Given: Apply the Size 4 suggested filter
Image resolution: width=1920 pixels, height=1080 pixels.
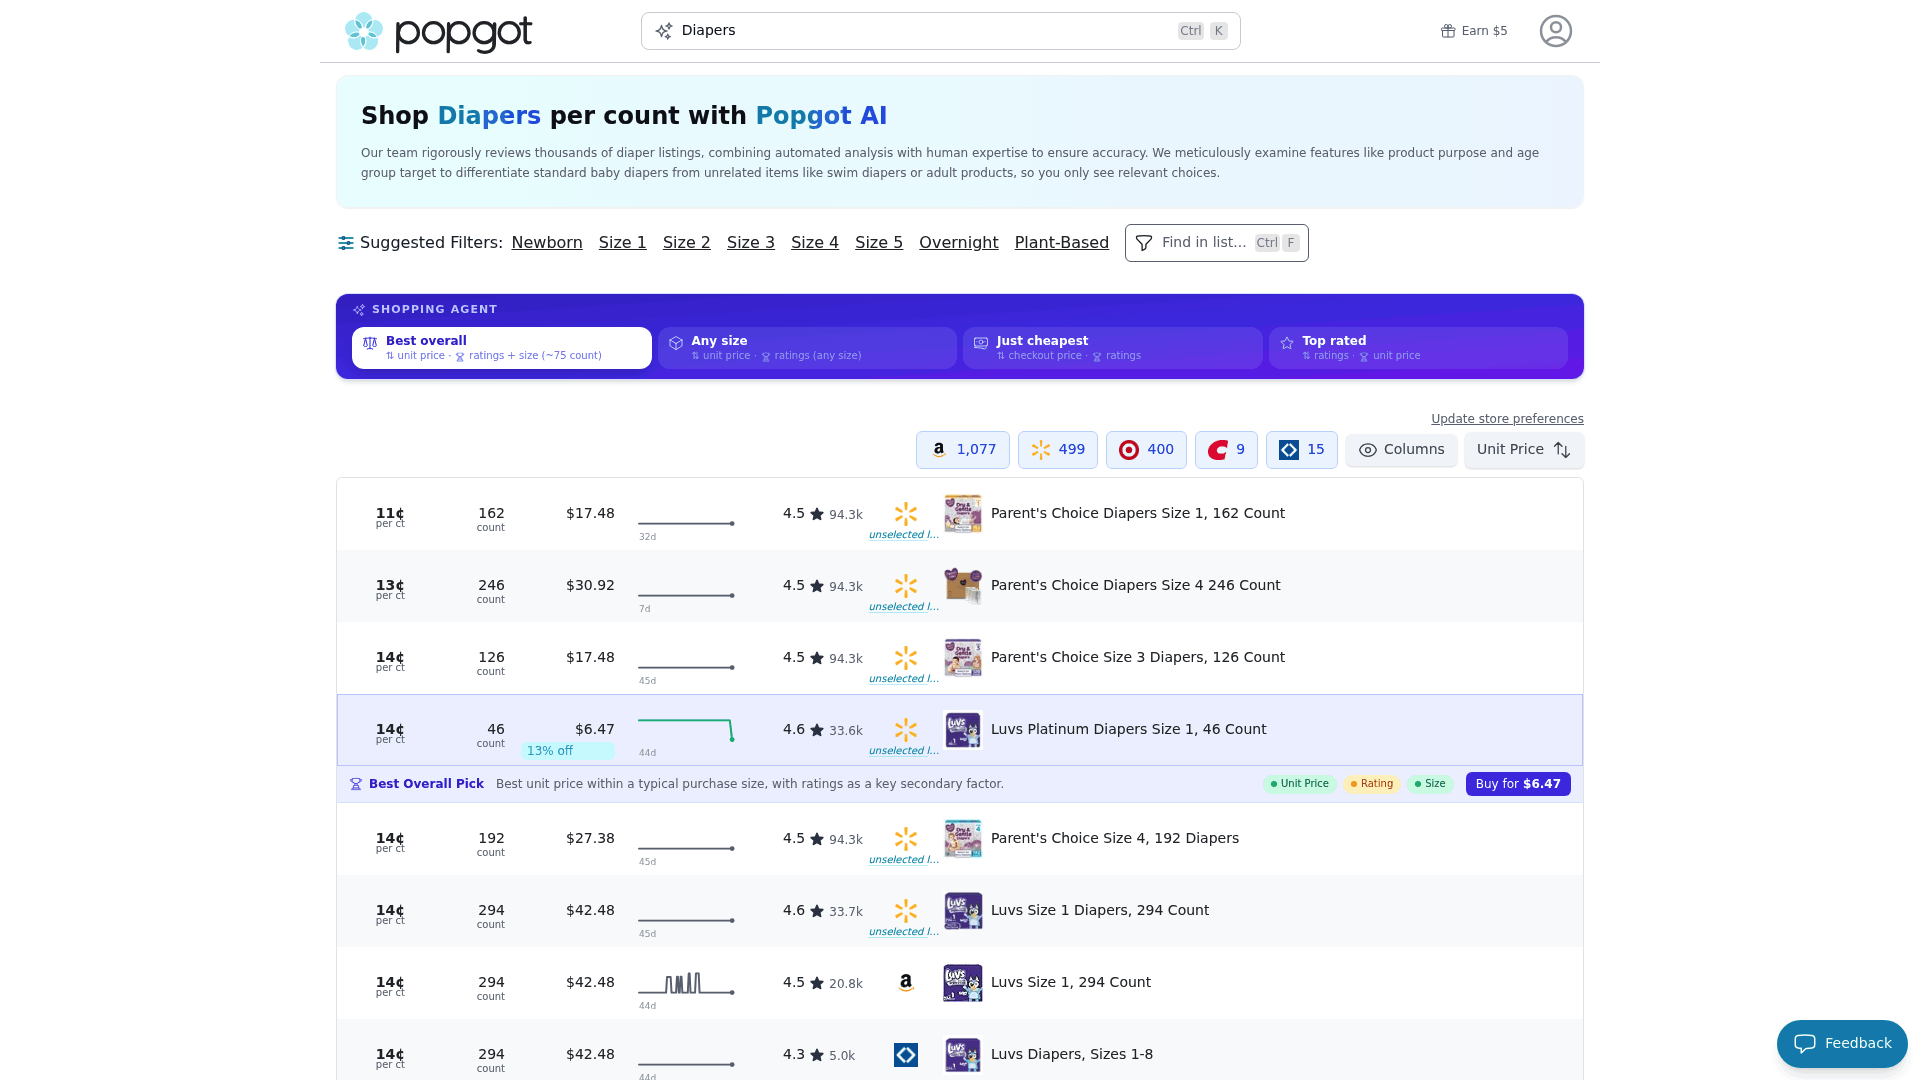Looking at the screenshot, I should [815, 243].
